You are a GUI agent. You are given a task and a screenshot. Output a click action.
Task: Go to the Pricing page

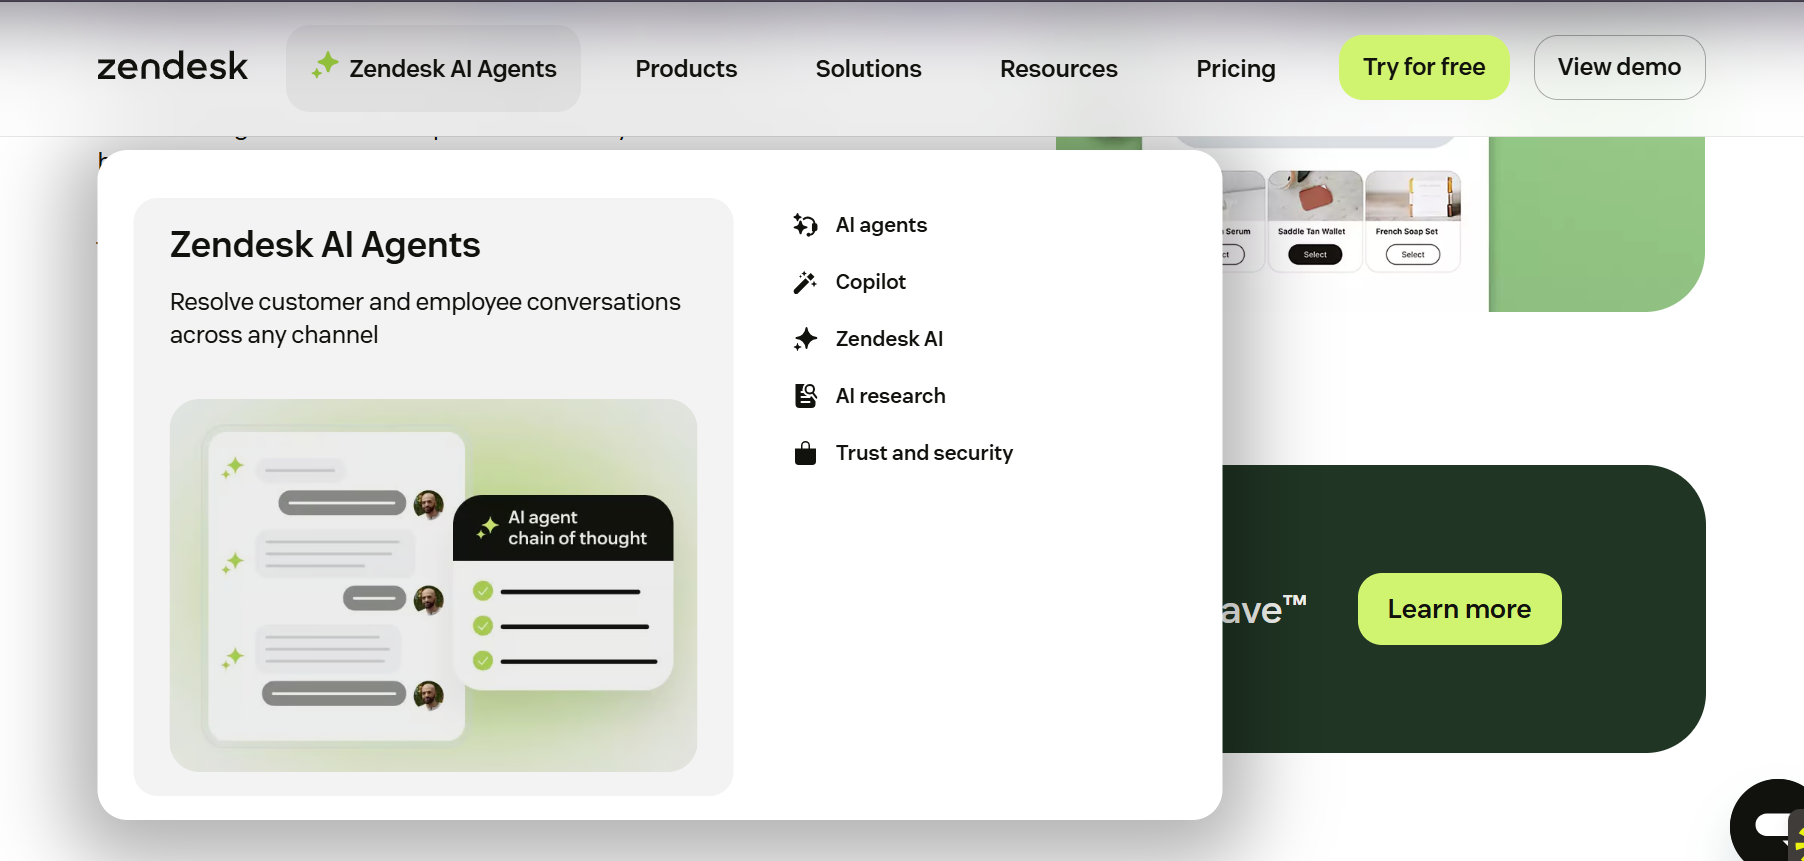(1235, 68)
